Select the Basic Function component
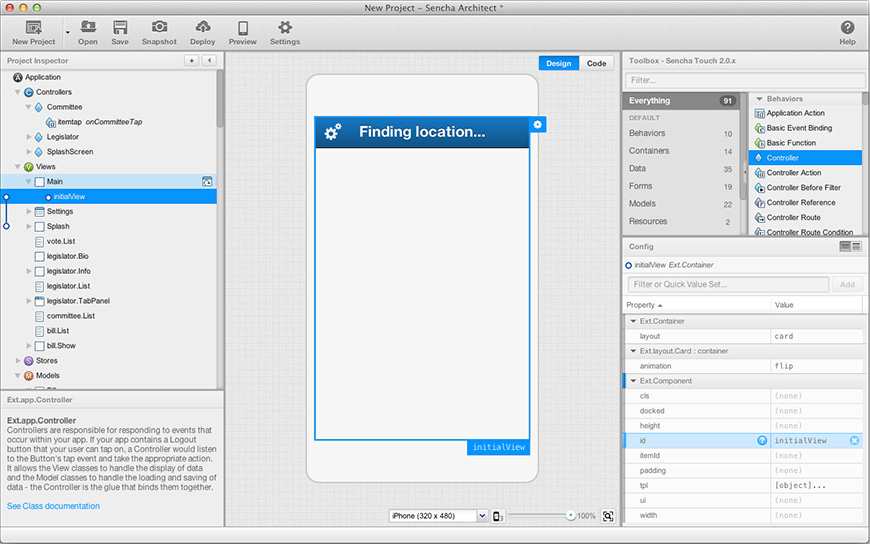 [806, 143]
